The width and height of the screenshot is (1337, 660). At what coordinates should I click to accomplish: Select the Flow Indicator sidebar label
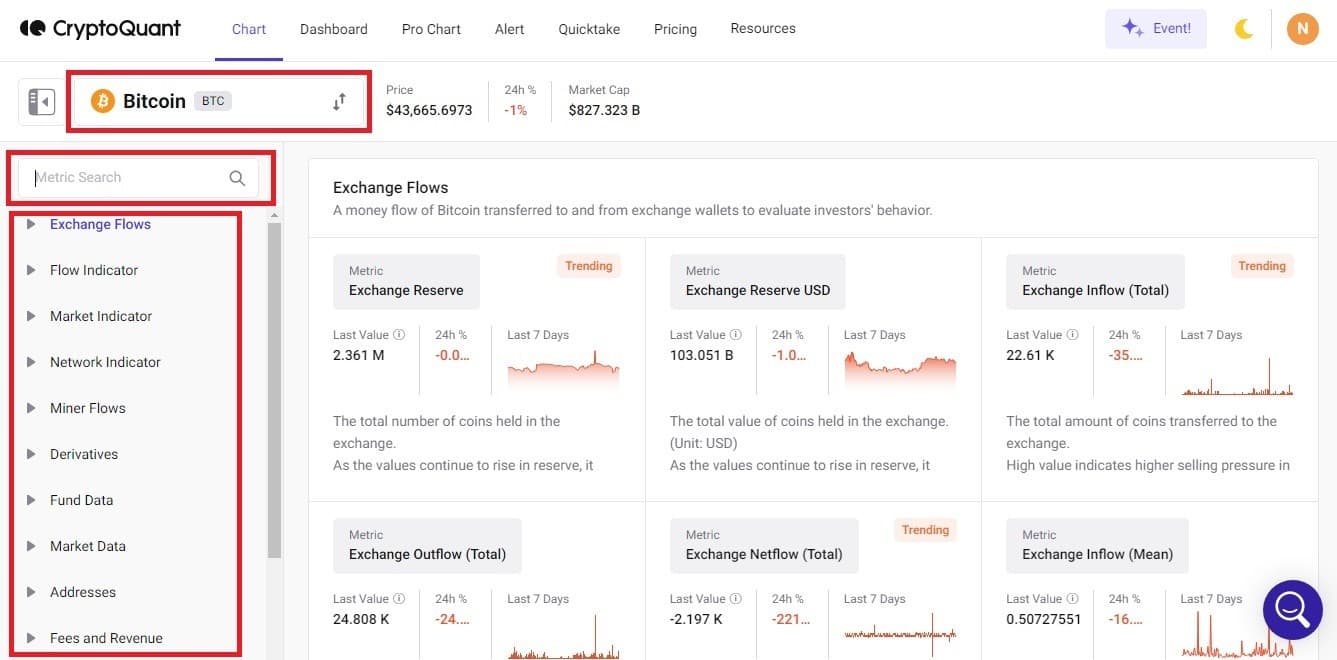[x=94, y=270]
